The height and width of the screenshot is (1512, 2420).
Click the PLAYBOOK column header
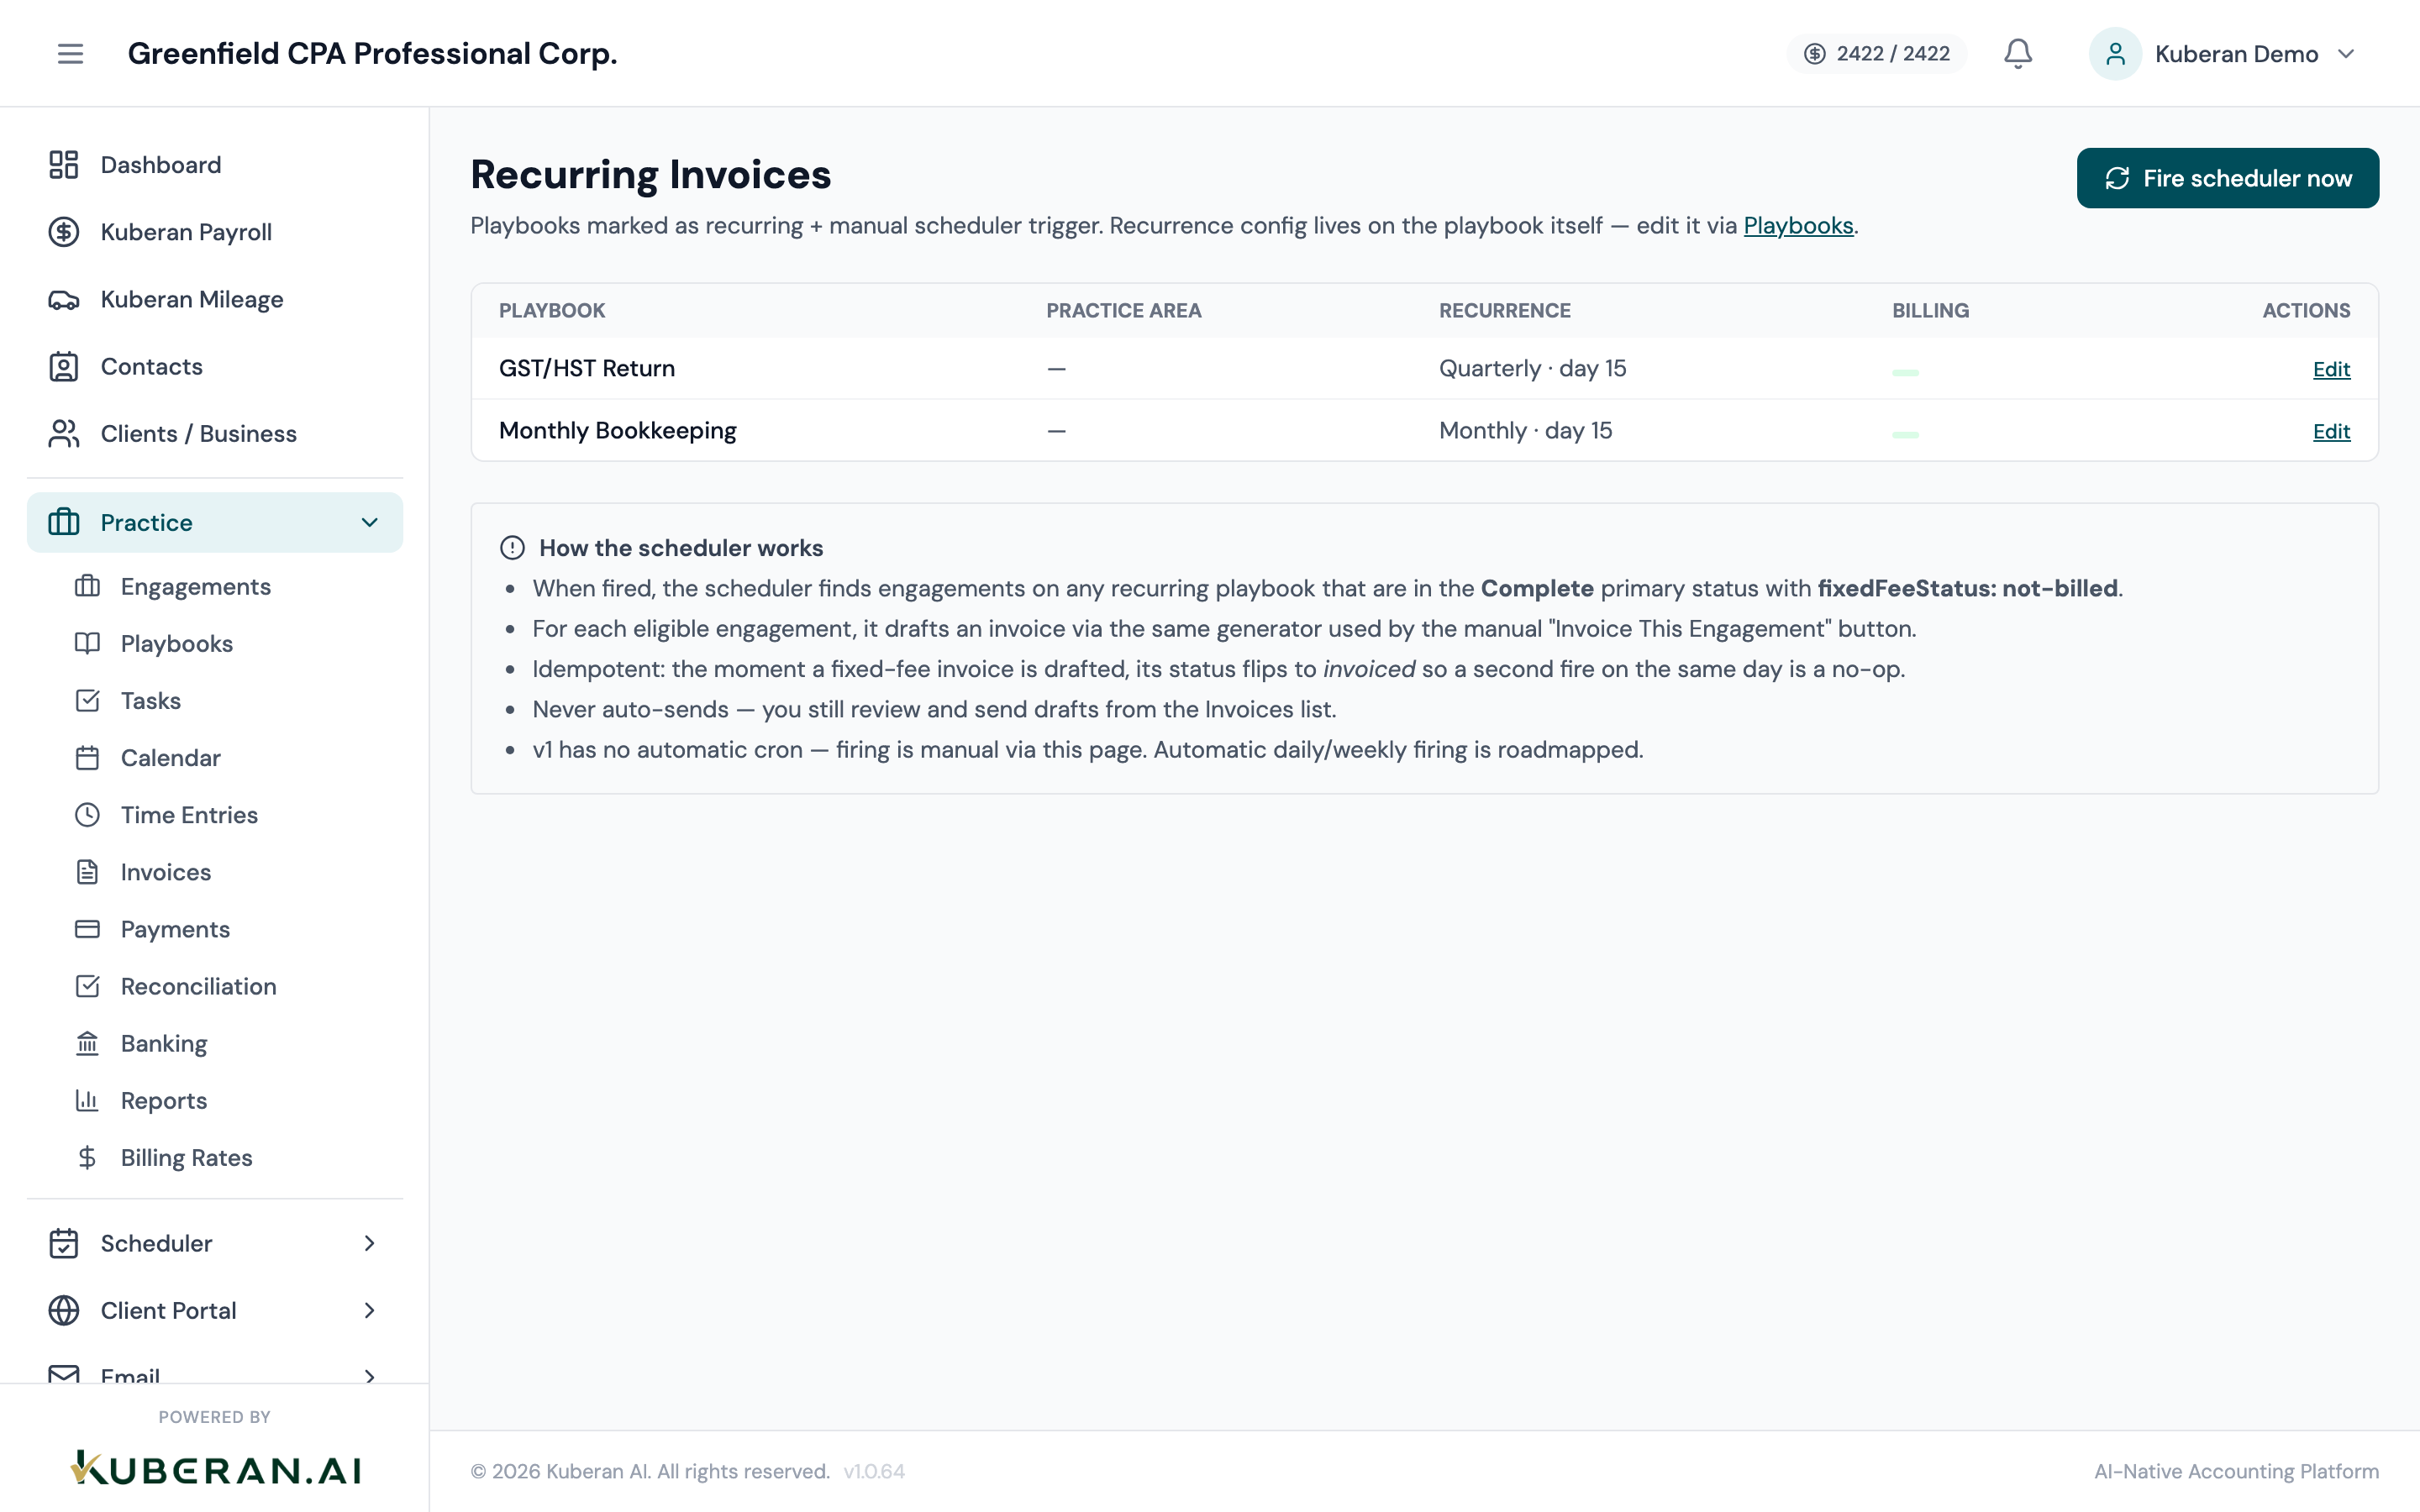coord(552,310)
